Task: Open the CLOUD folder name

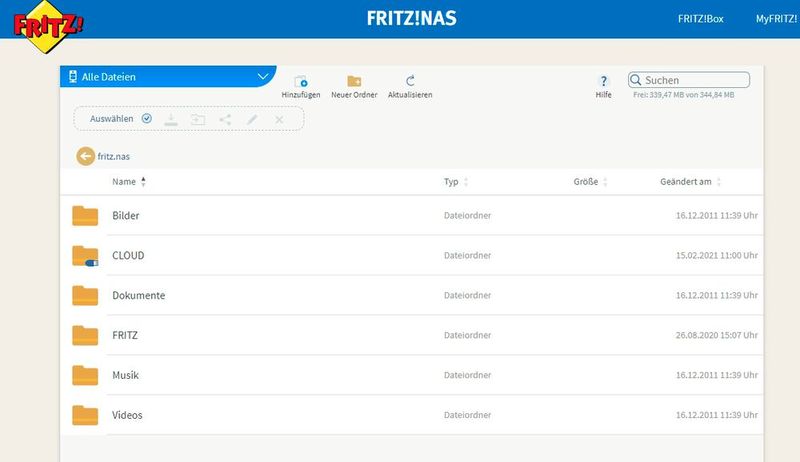Action: click(x=128, y=255)
